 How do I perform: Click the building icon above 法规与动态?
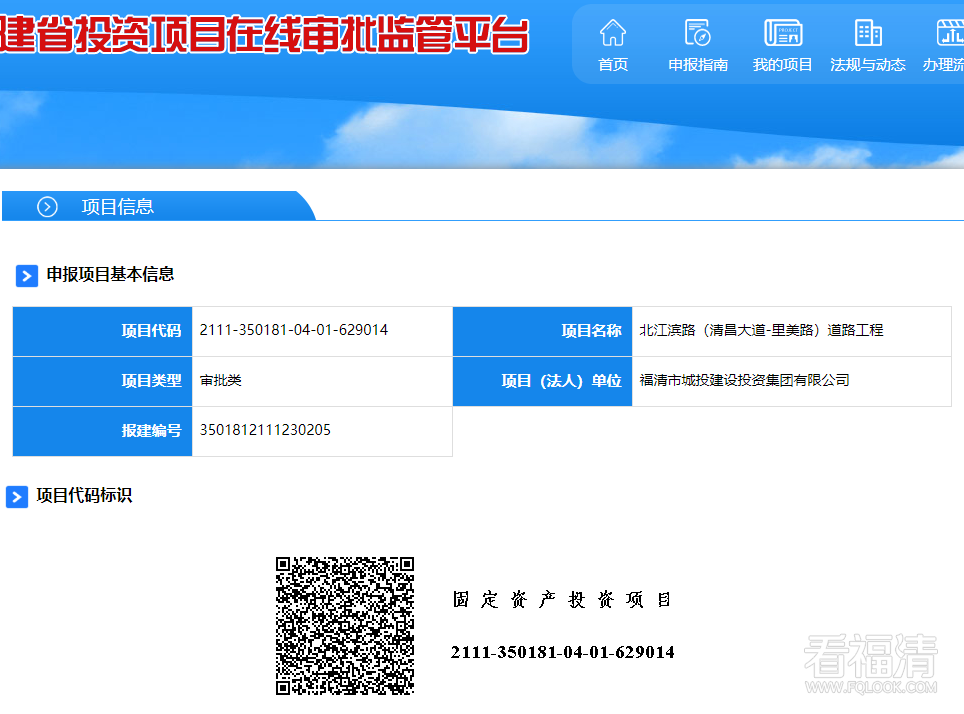868,33
